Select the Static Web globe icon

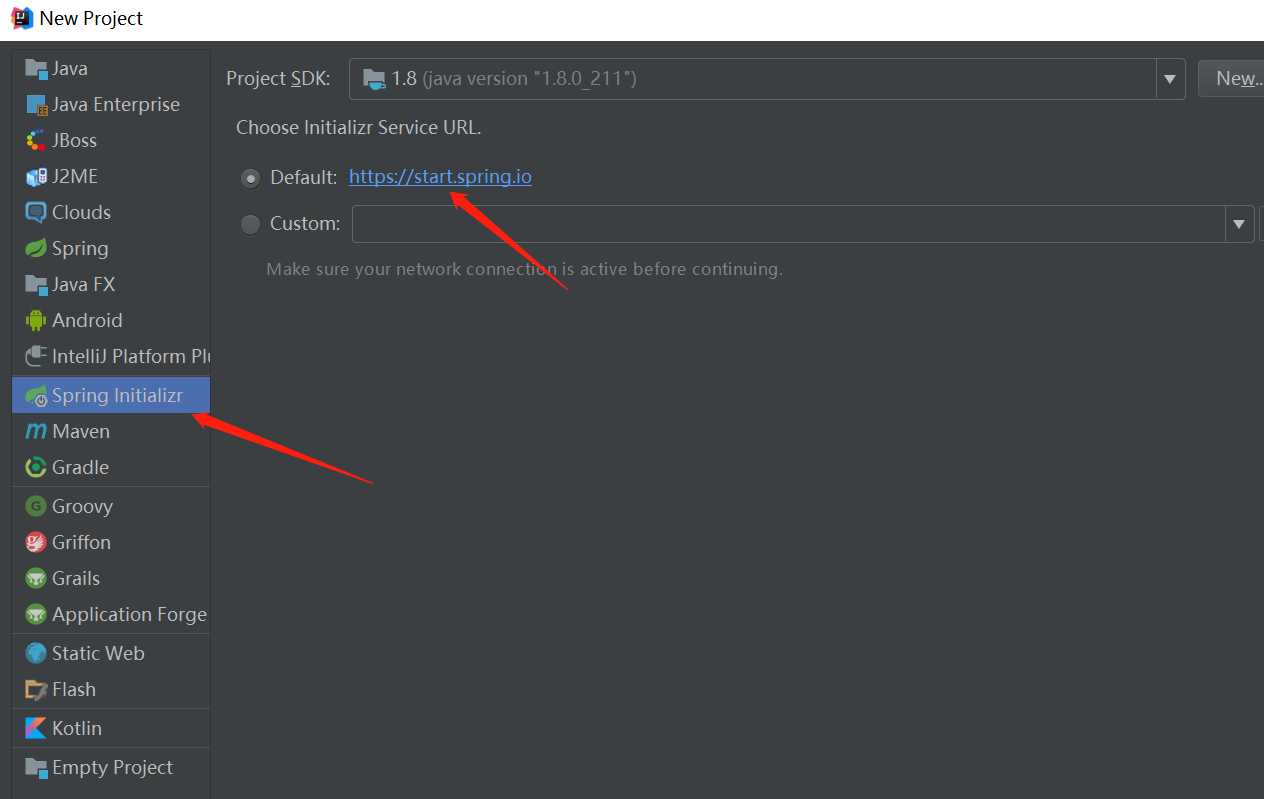click(36, 654)
